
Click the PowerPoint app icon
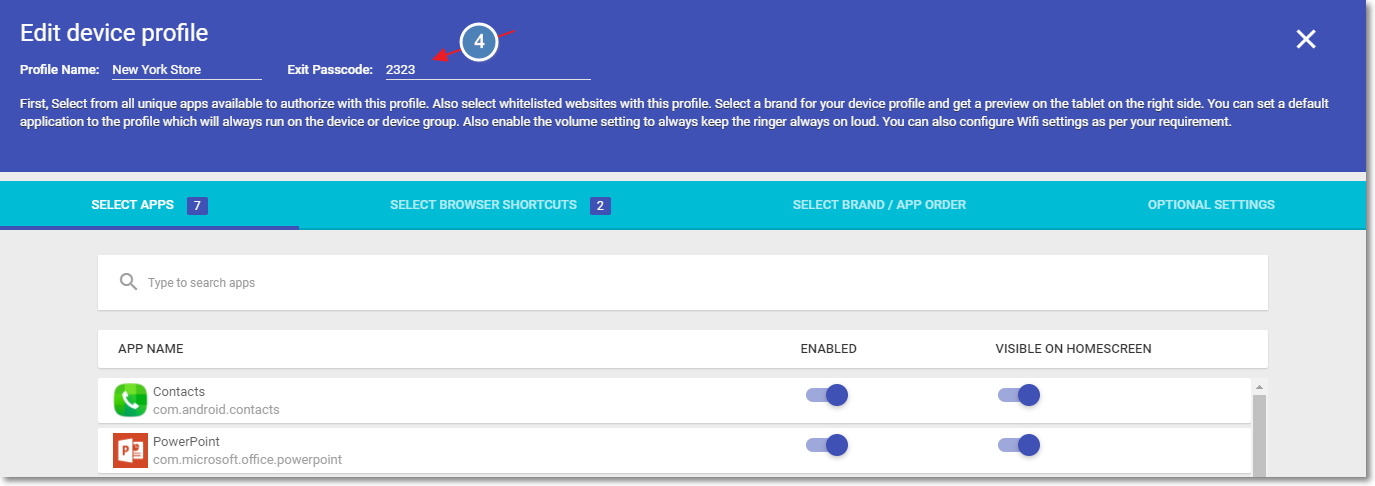(130, 451)
